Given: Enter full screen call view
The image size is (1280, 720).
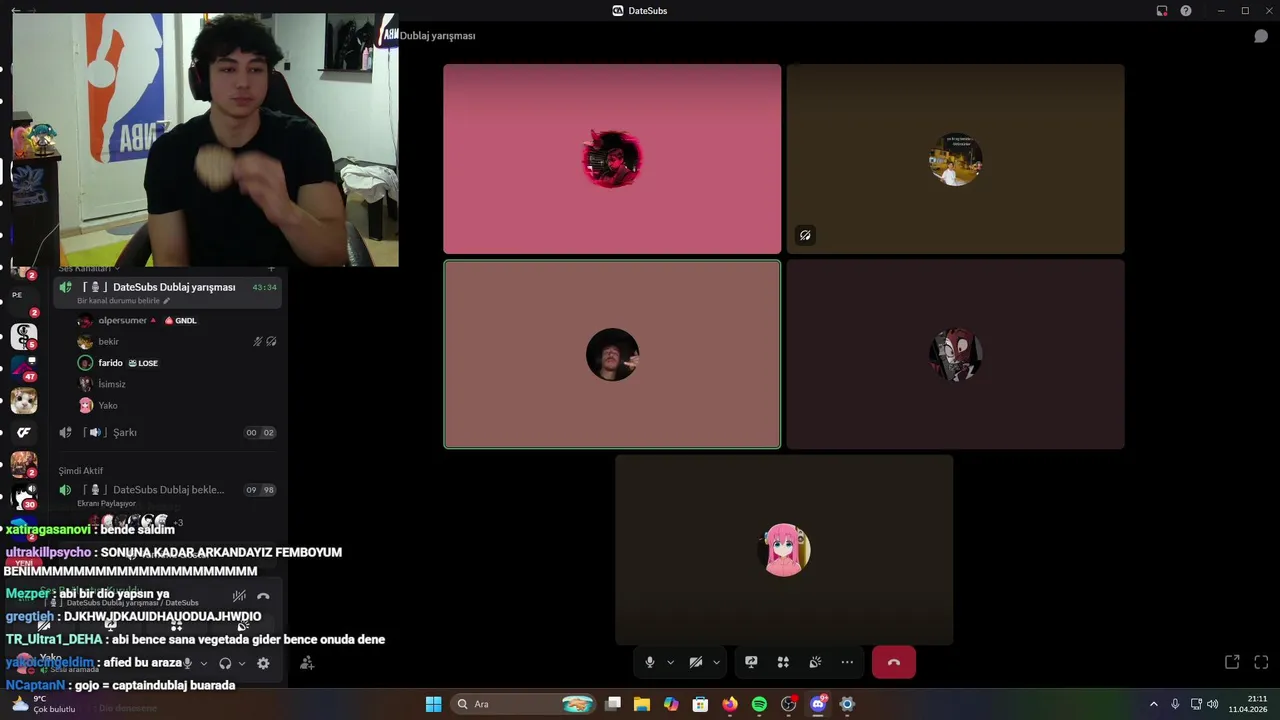Looking at the screenshot, I should pos(1261,662).
